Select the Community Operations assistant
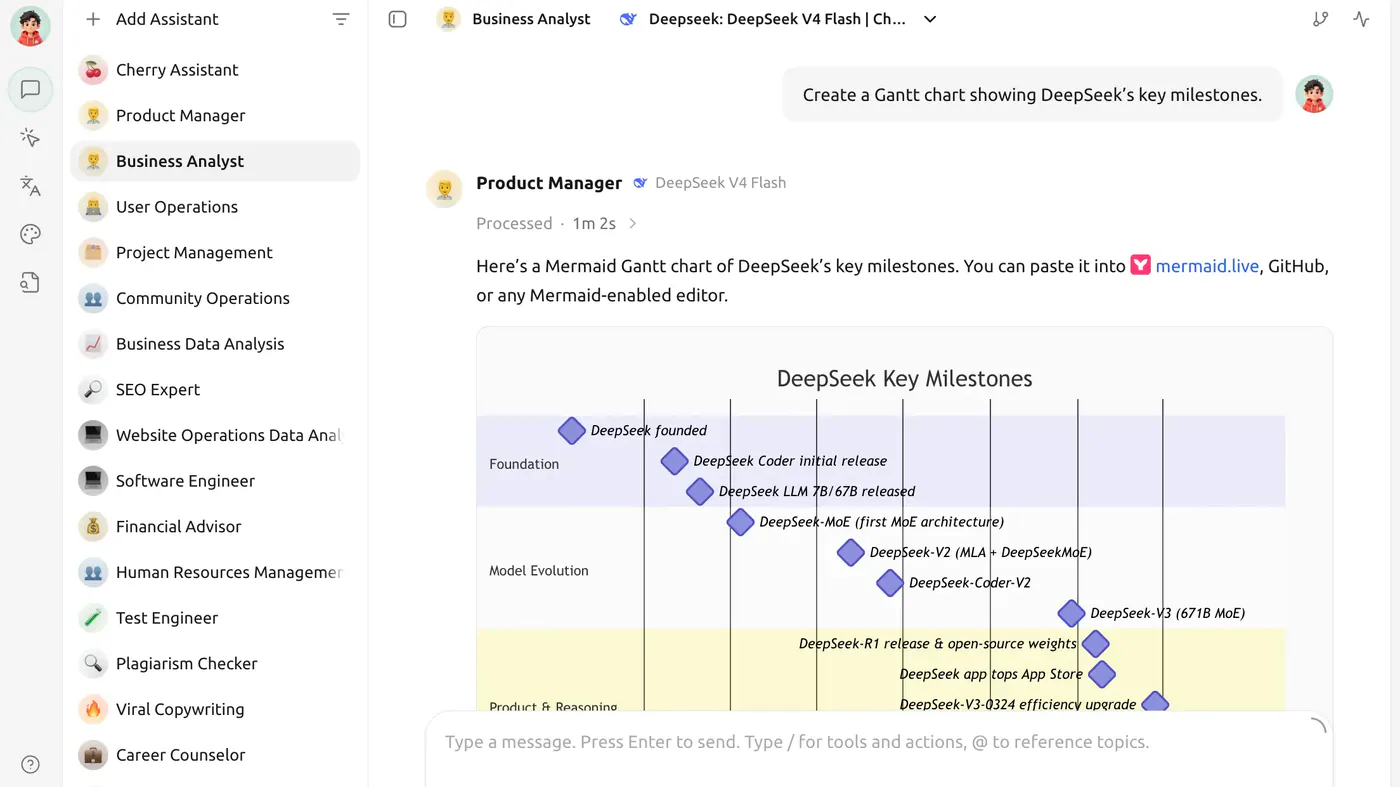 click(x=215, y=298)
